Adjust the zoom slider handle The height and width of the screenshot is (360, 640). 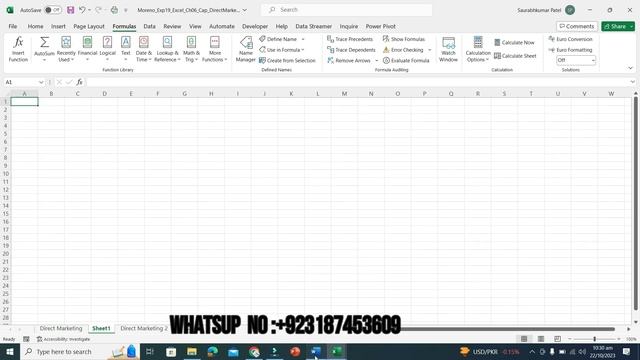coord(595,339)
